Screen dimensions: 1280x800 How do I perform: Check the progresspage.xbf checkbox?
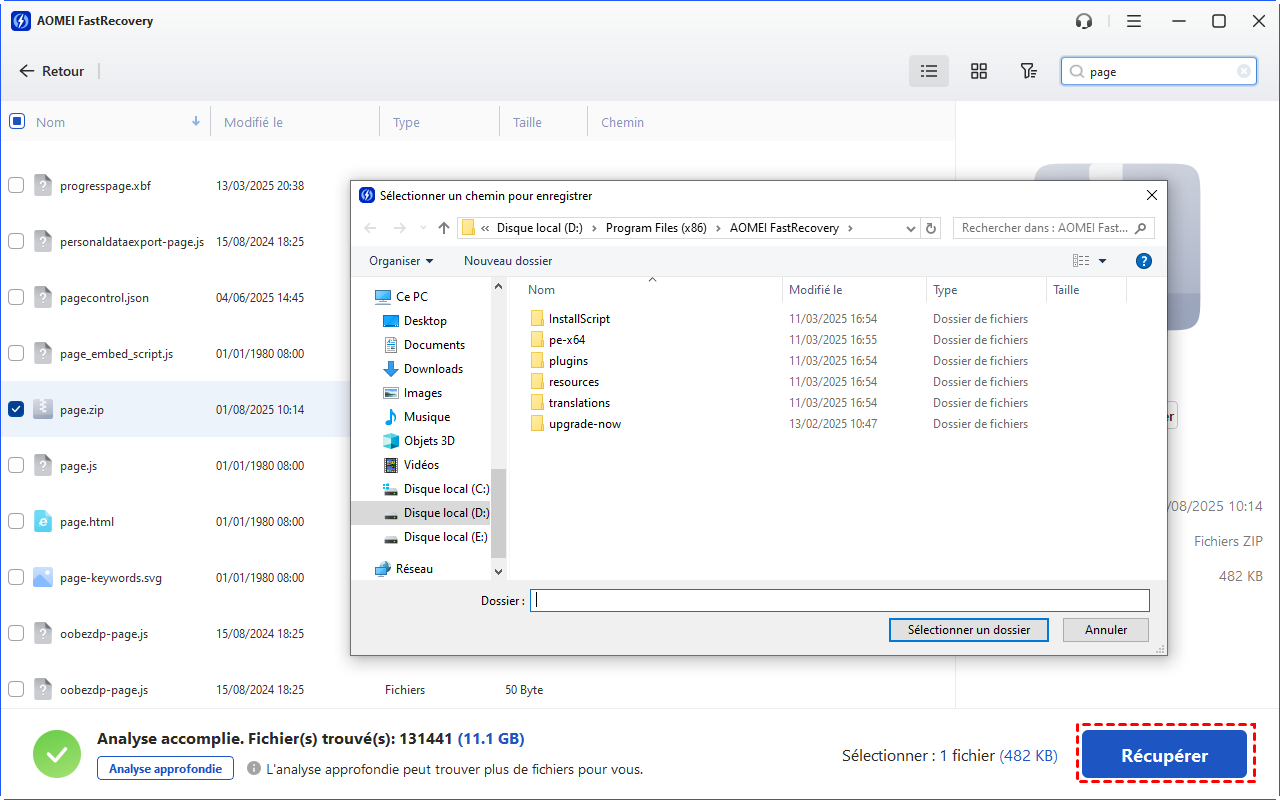16,185
